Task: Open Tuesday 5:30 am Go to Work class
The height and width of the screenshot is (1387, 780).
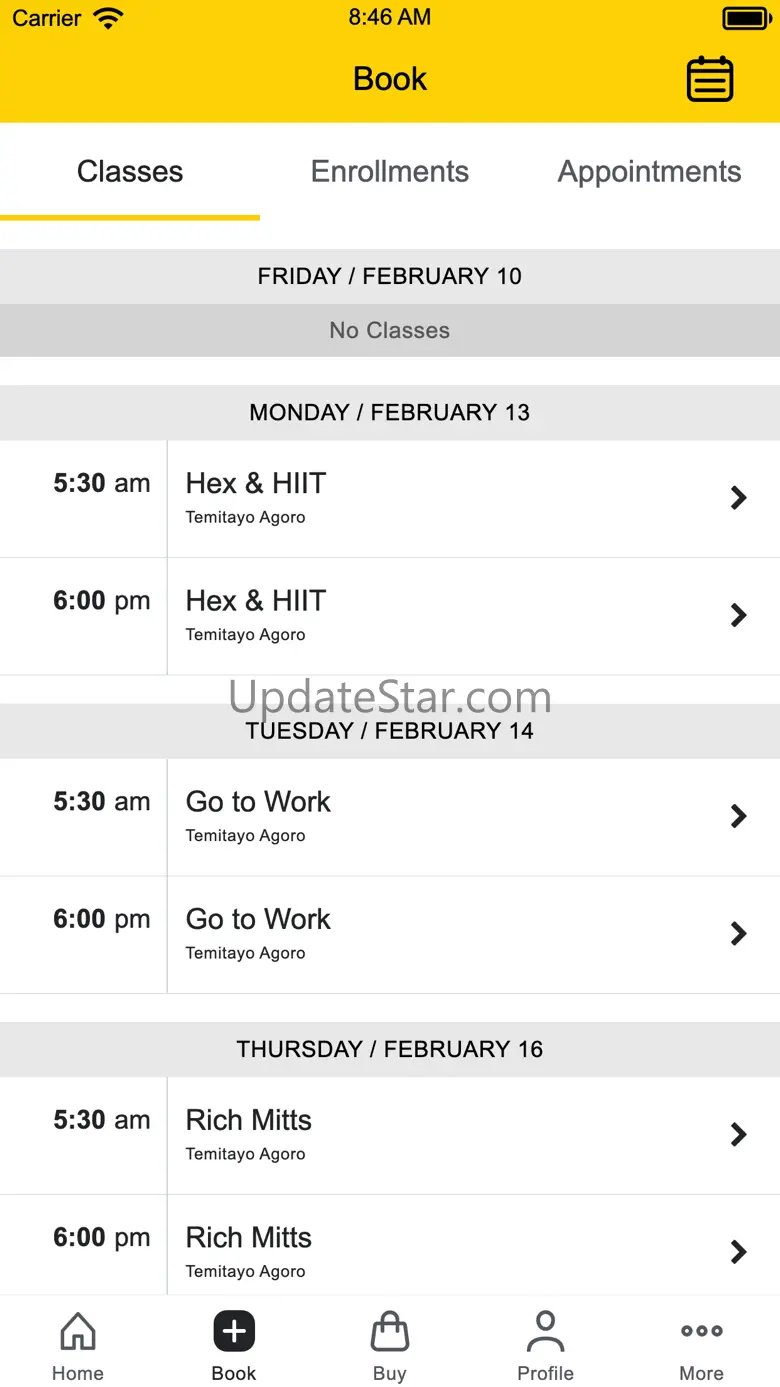Action: 390,817
